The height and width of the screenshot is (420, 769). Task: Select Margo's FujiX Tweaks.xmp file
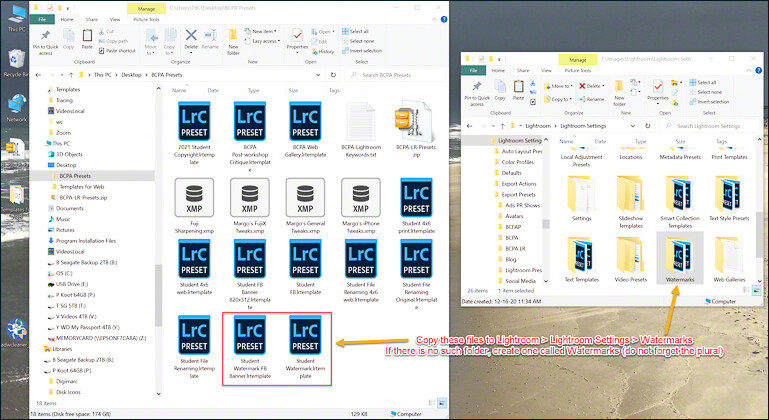point(250,206)
